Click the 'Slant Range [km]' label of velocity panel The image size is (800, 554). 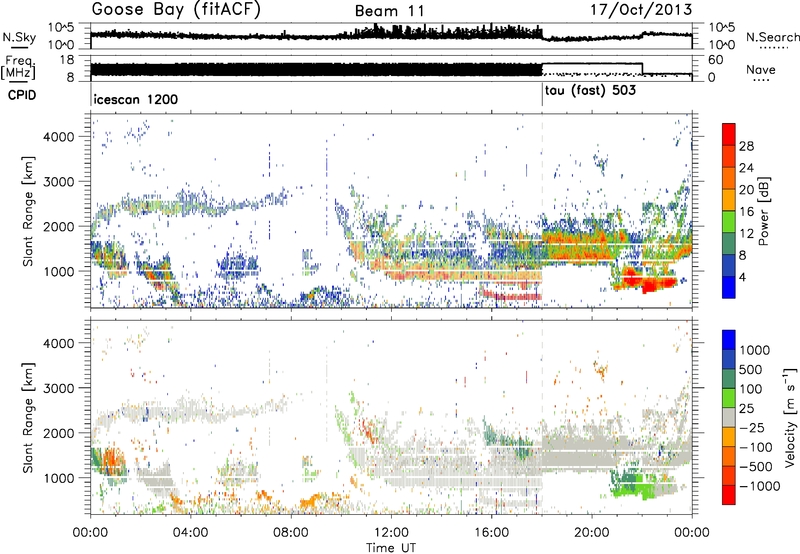point(28,417)
